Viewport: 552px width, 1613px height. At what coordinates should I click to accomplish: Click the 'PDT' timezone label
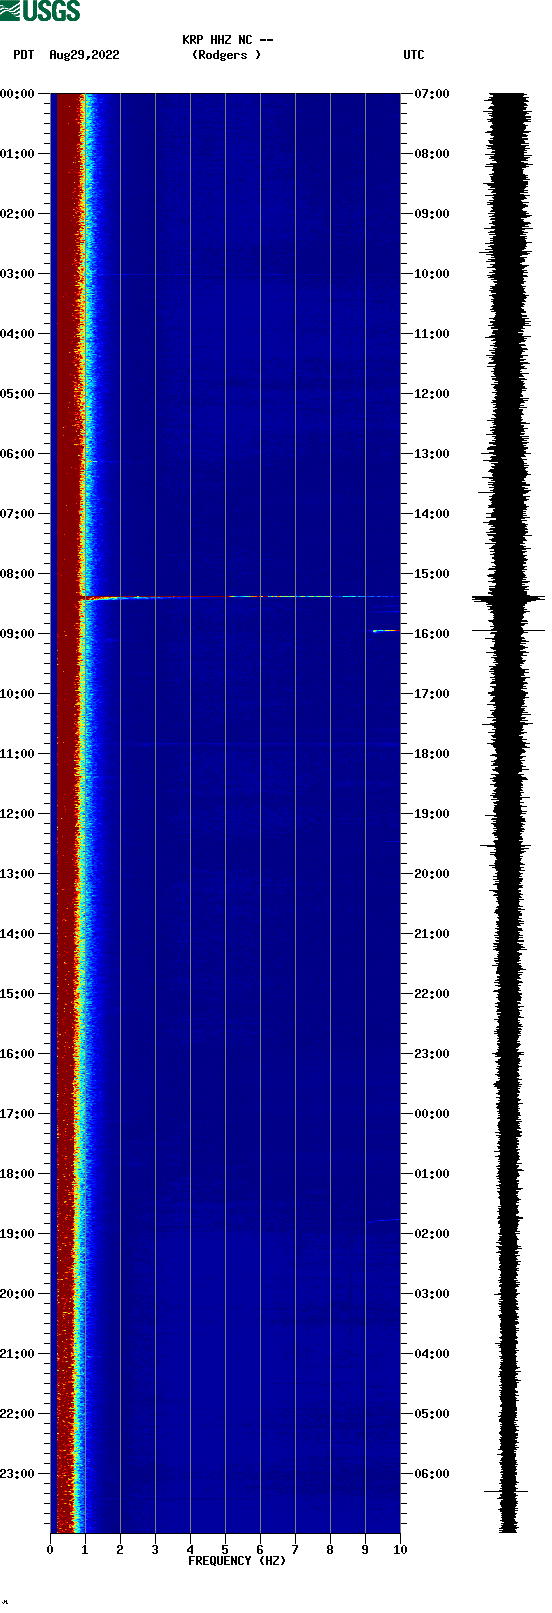pyautogui.click(x=23, y=55)
